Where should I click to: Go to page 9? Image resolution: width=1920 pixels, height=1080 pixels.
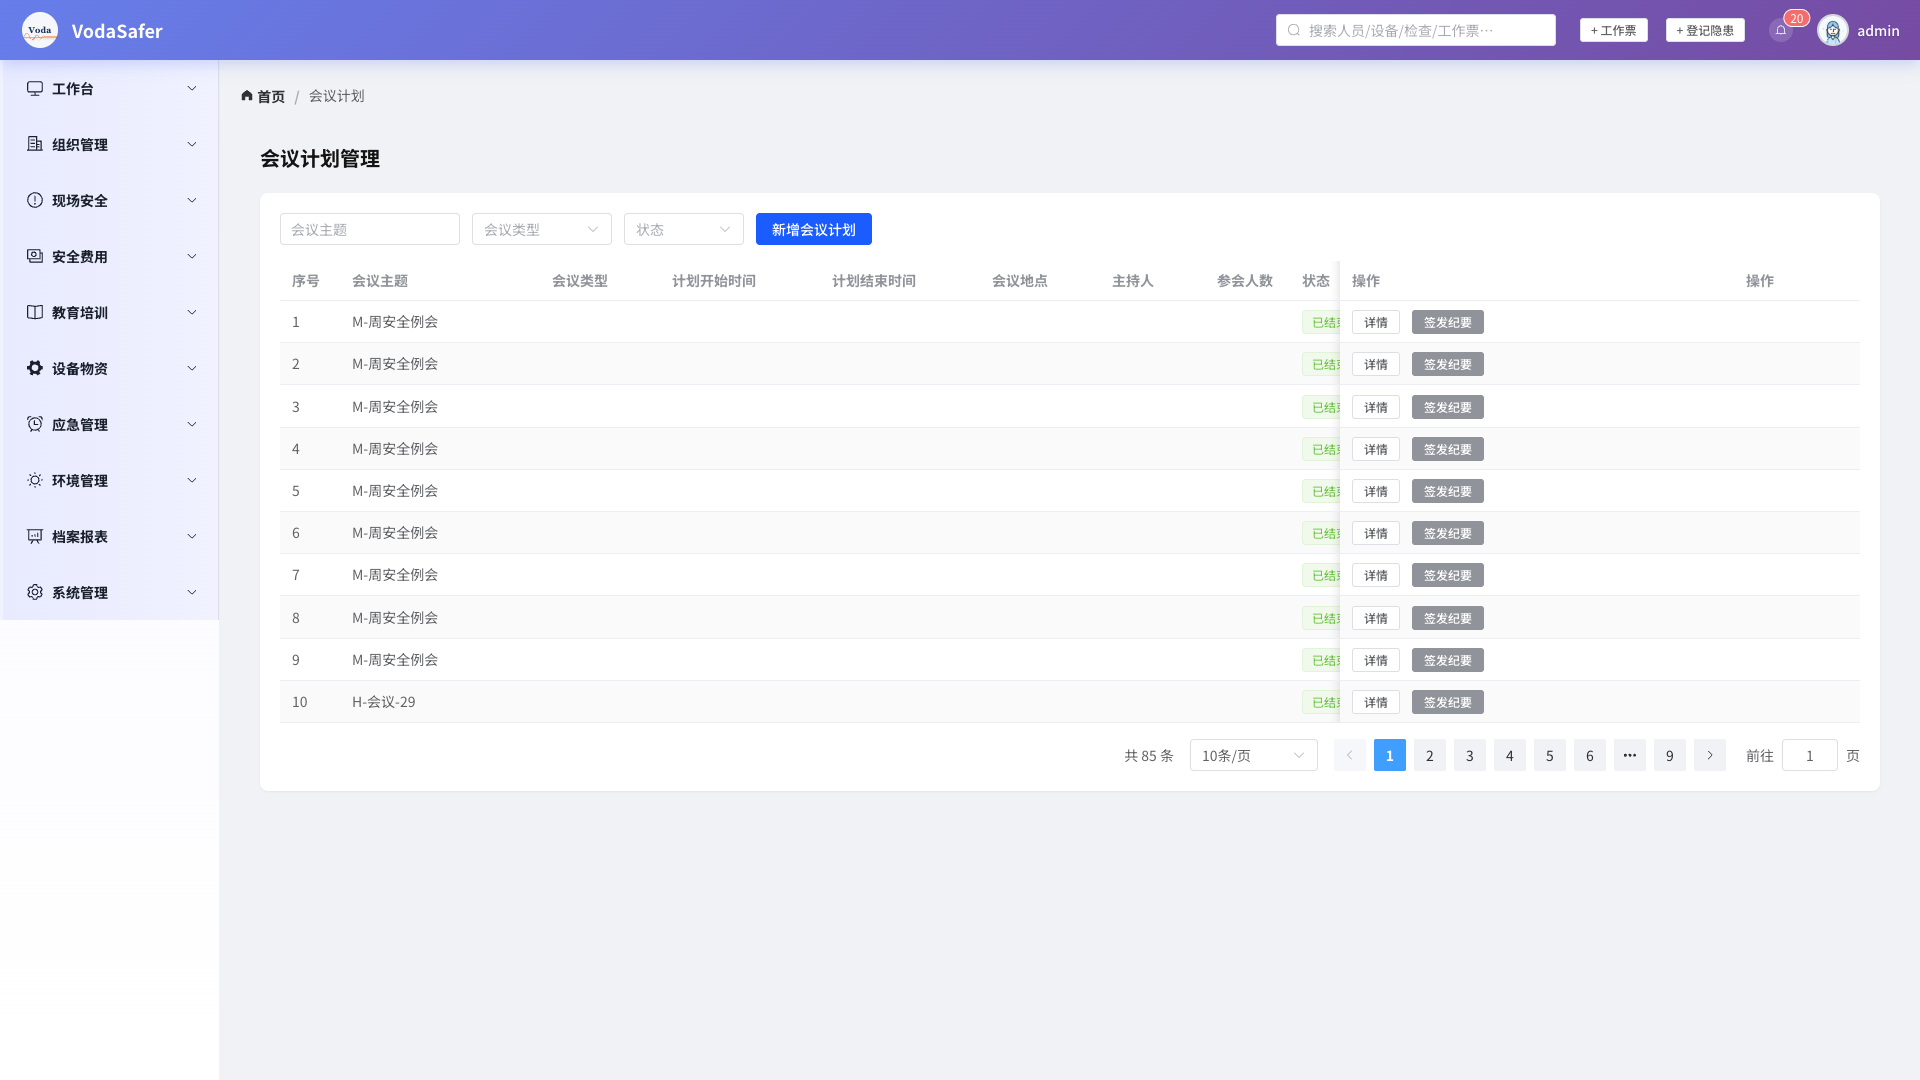[1670, 755]
